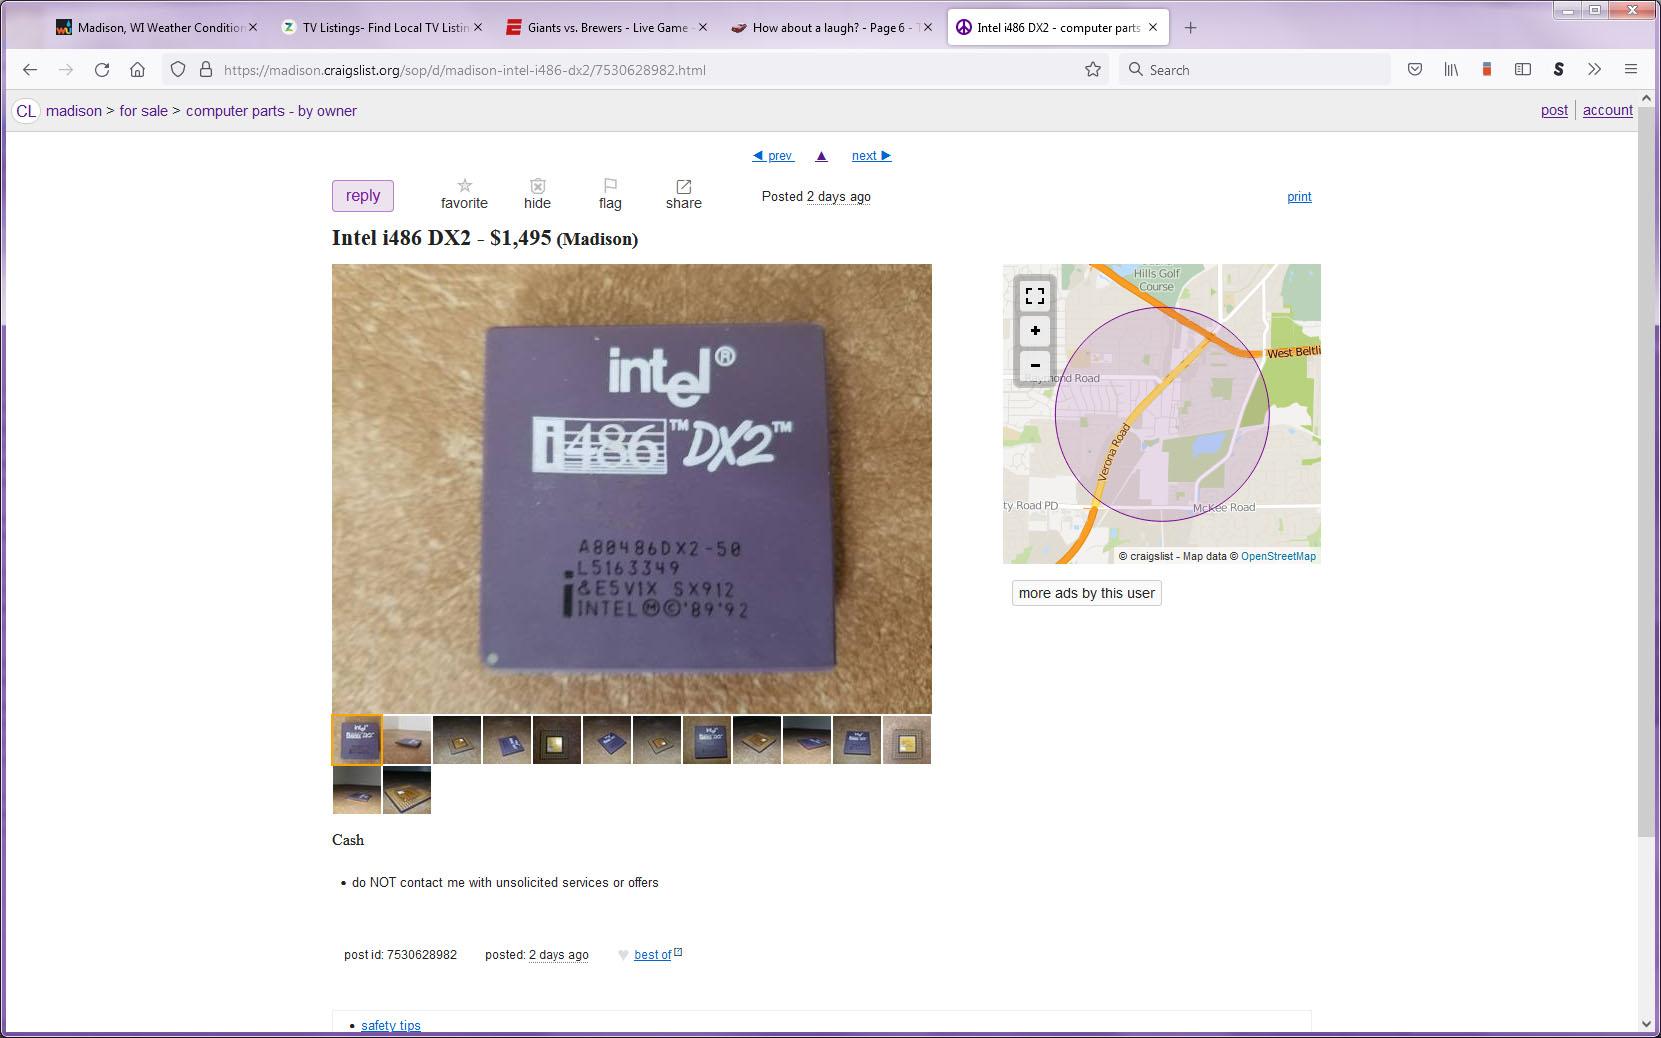
Task: Select first thumbnail in second row
Action: [357, 790]
